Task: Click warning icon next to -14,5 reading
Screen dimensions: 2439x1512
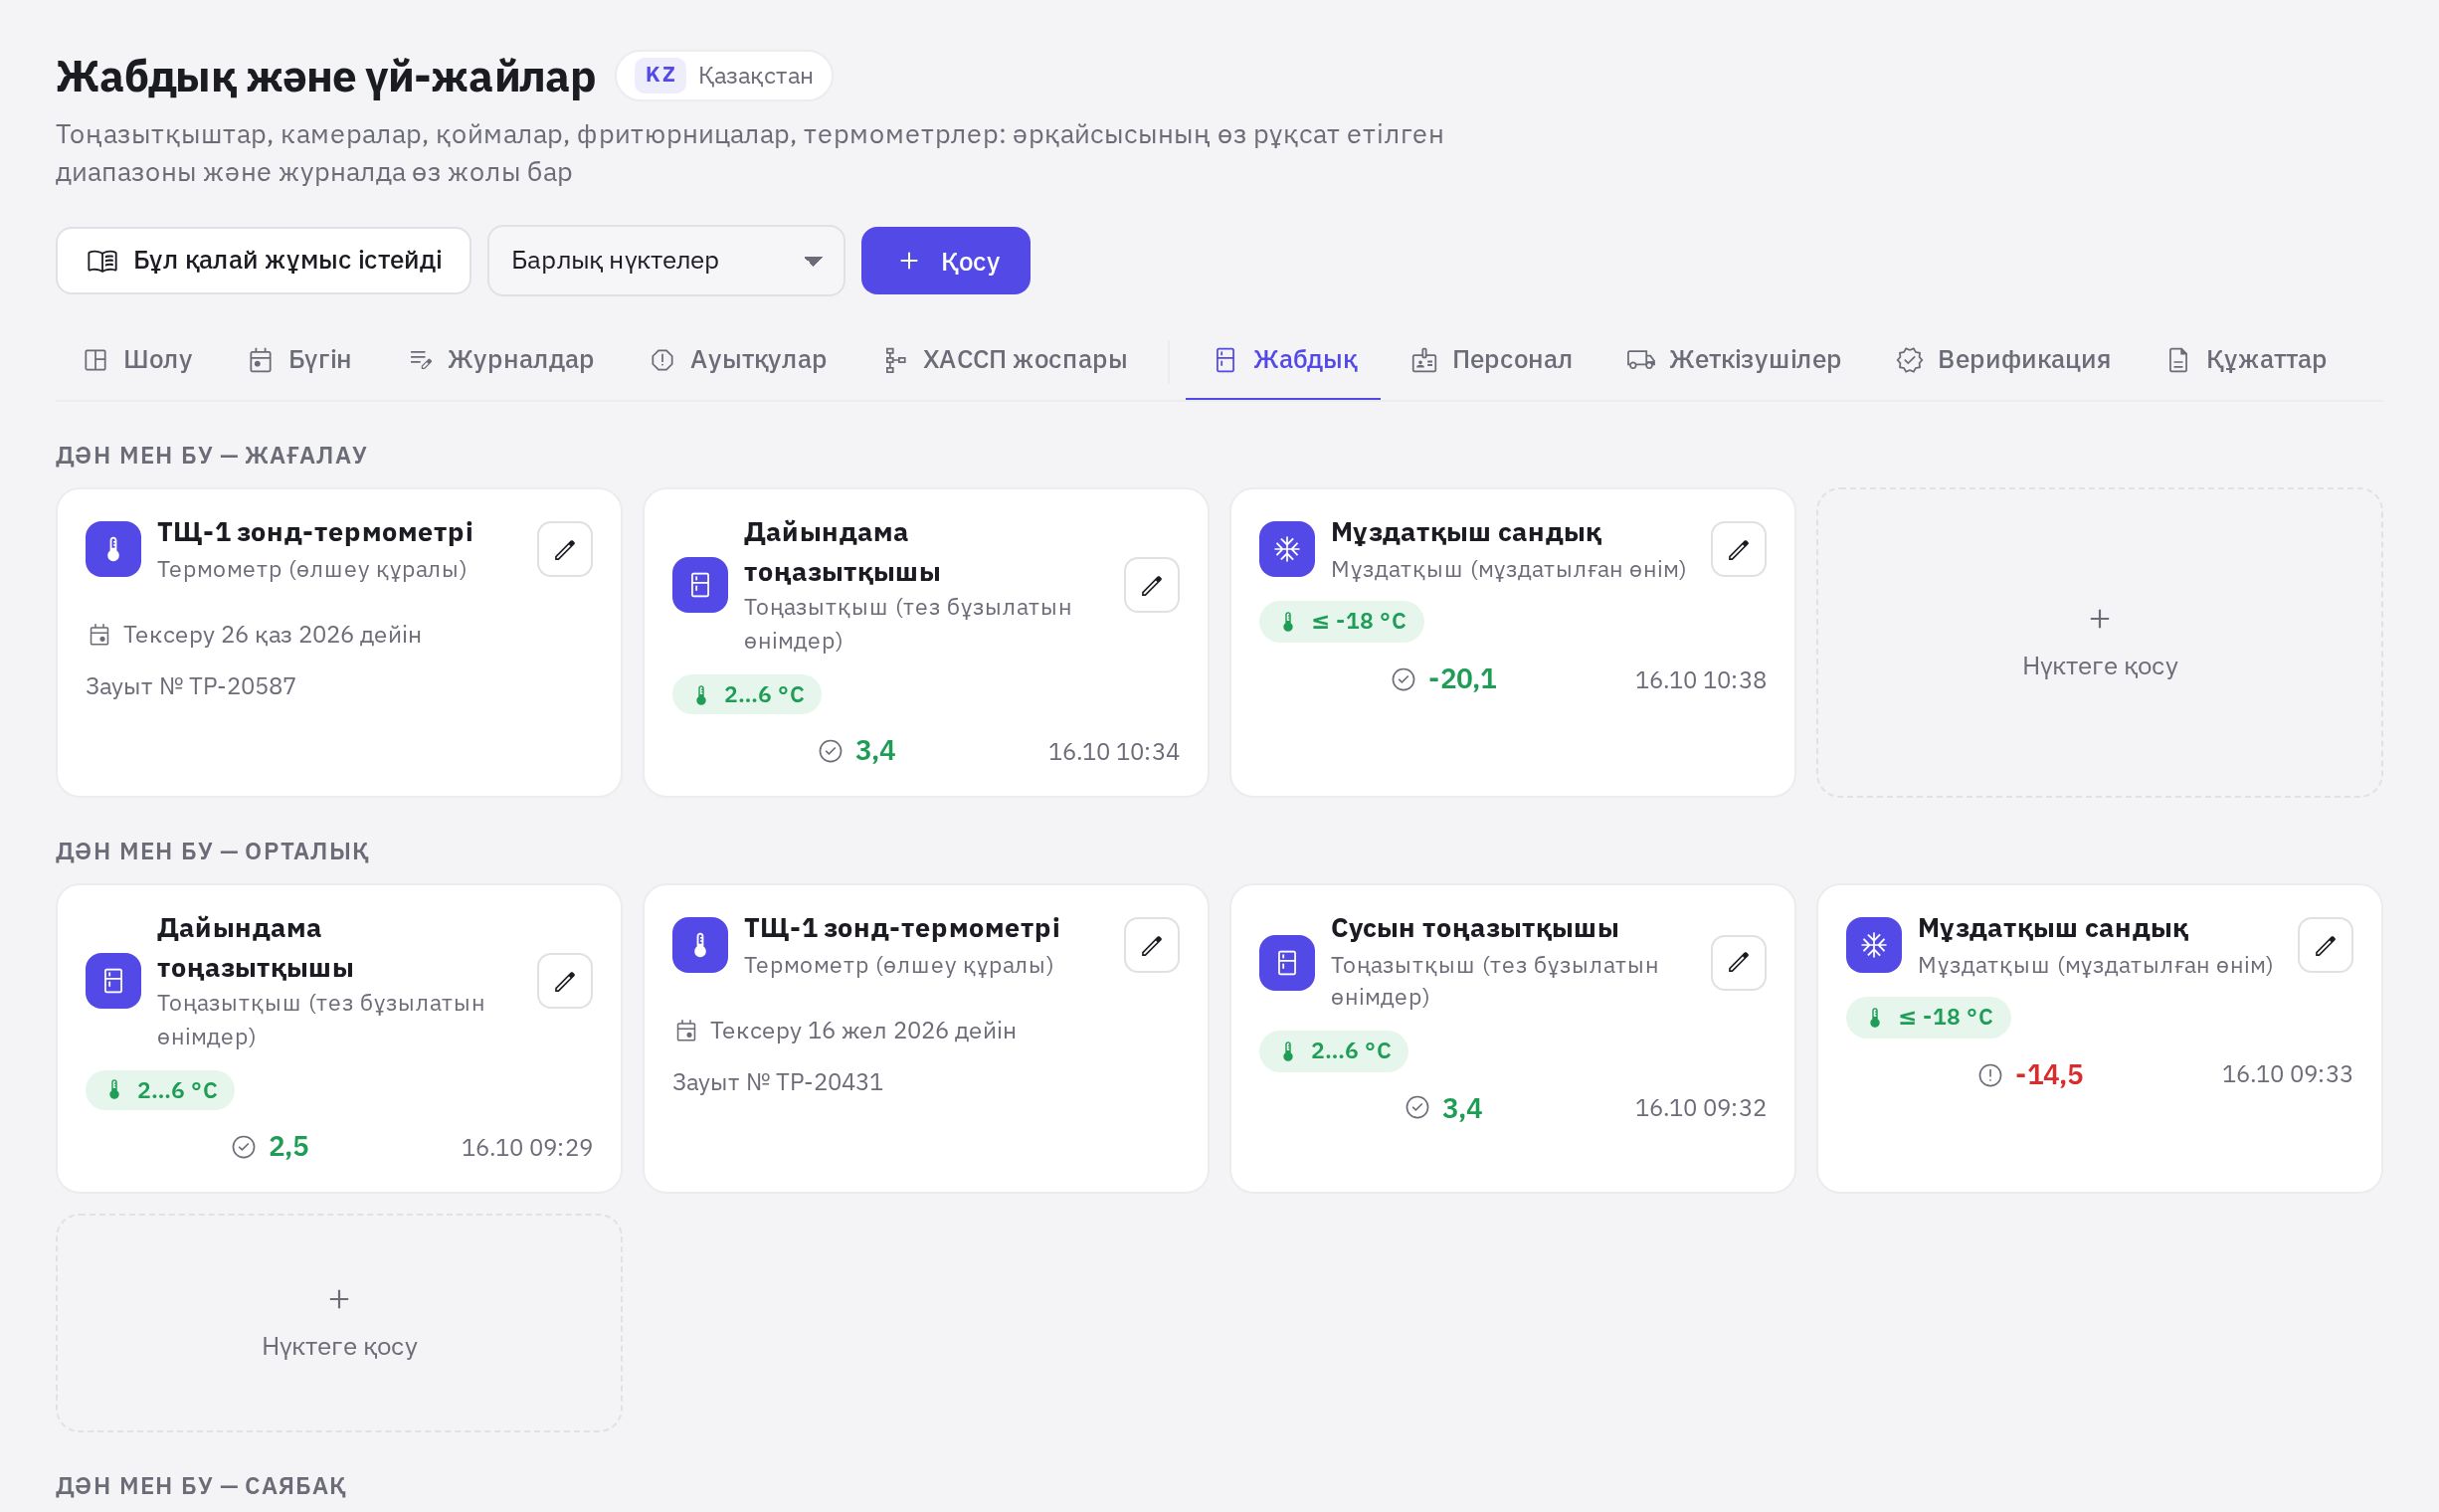Action: (1990, 1075)
